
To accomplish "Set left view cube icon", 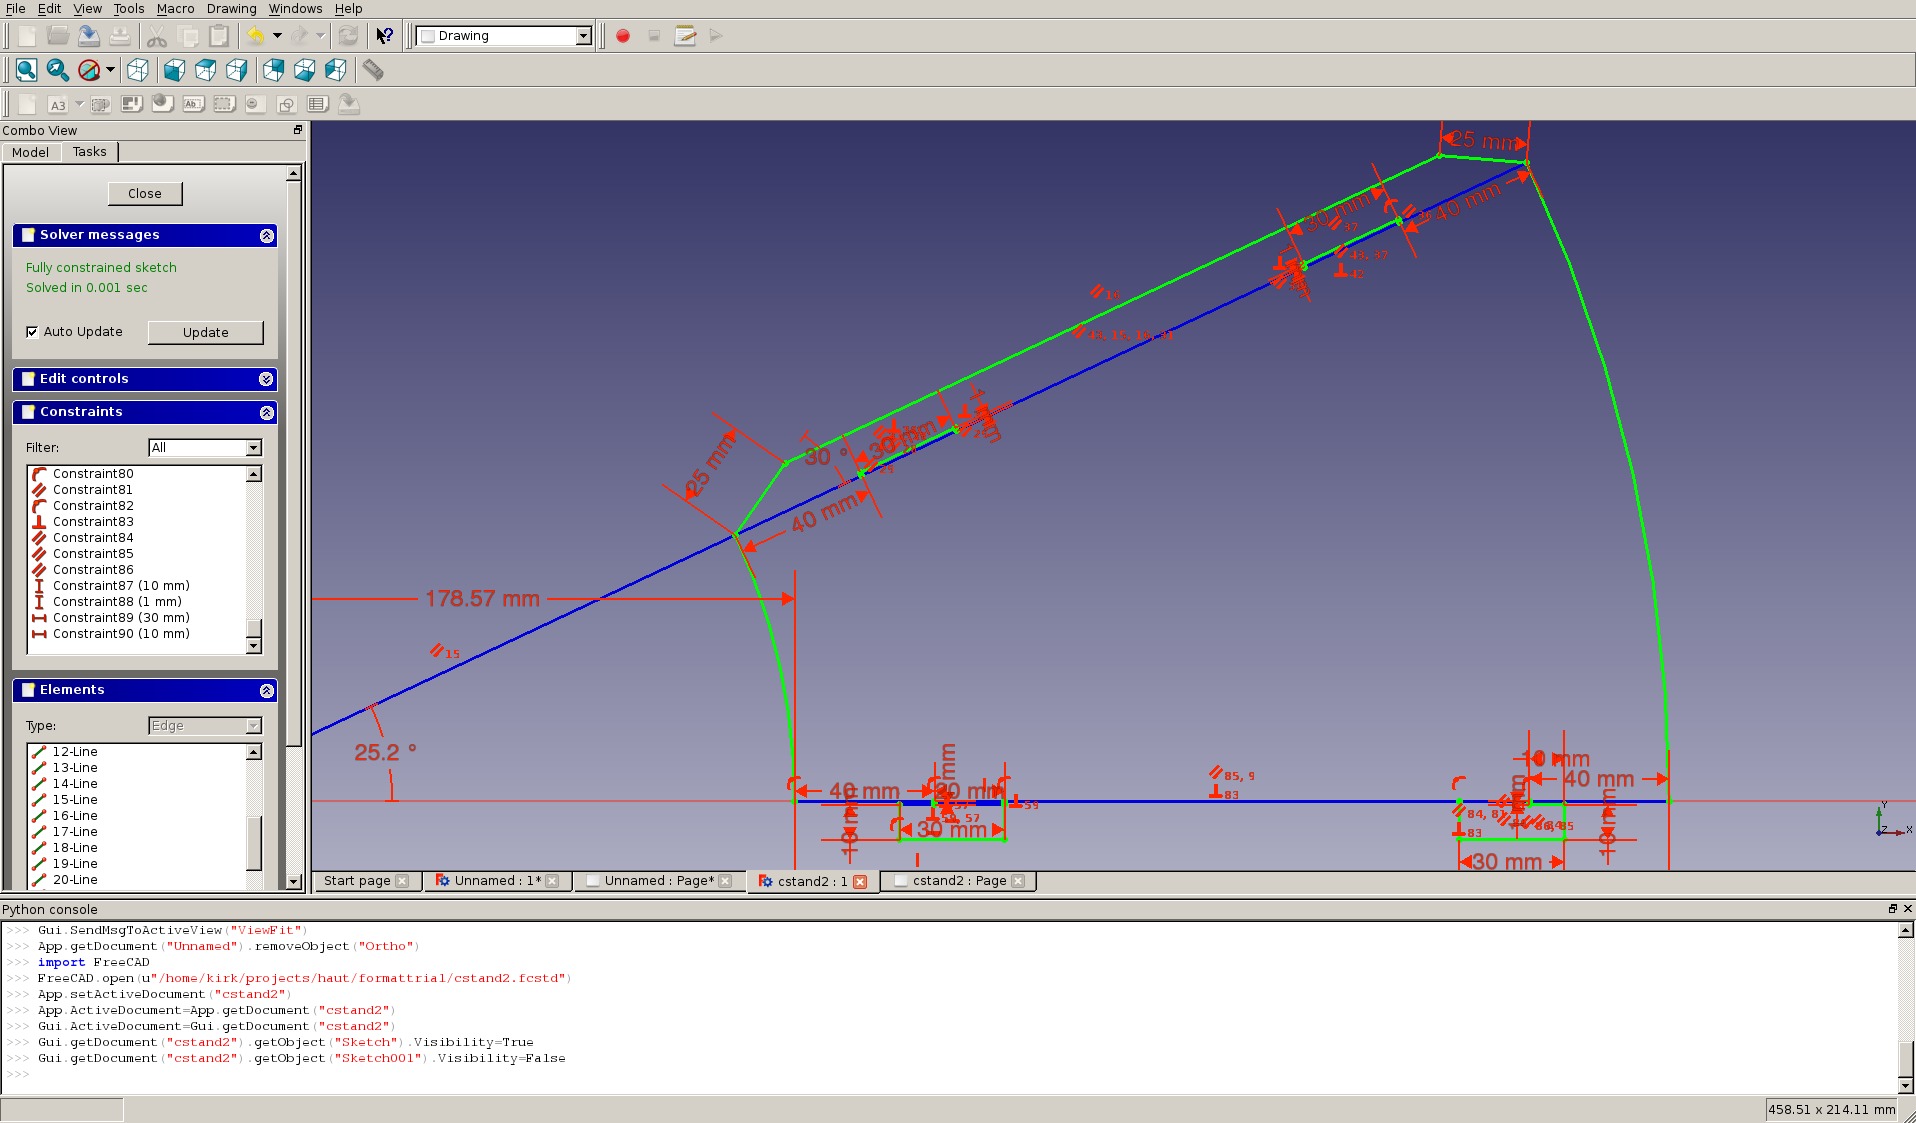I will click(x=335, y=70).
